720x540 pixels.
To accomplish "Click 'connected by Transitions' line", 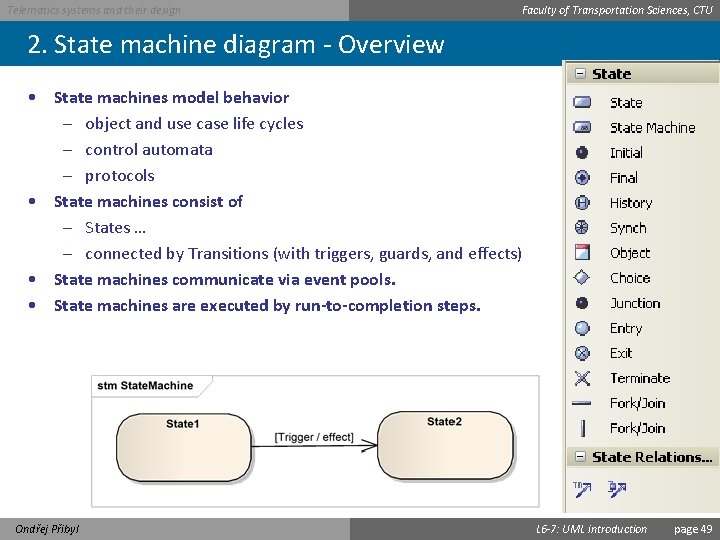I will coord(304,253).
